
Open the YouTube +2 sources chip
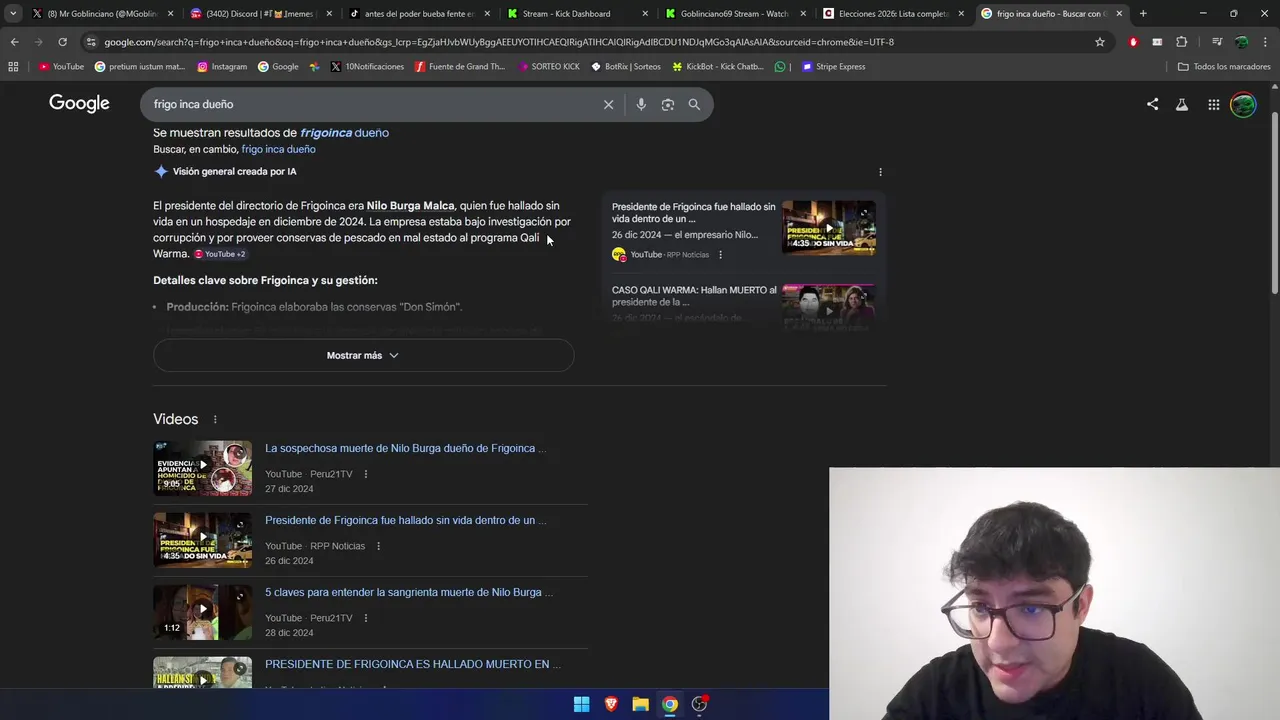tap(219, 254)
